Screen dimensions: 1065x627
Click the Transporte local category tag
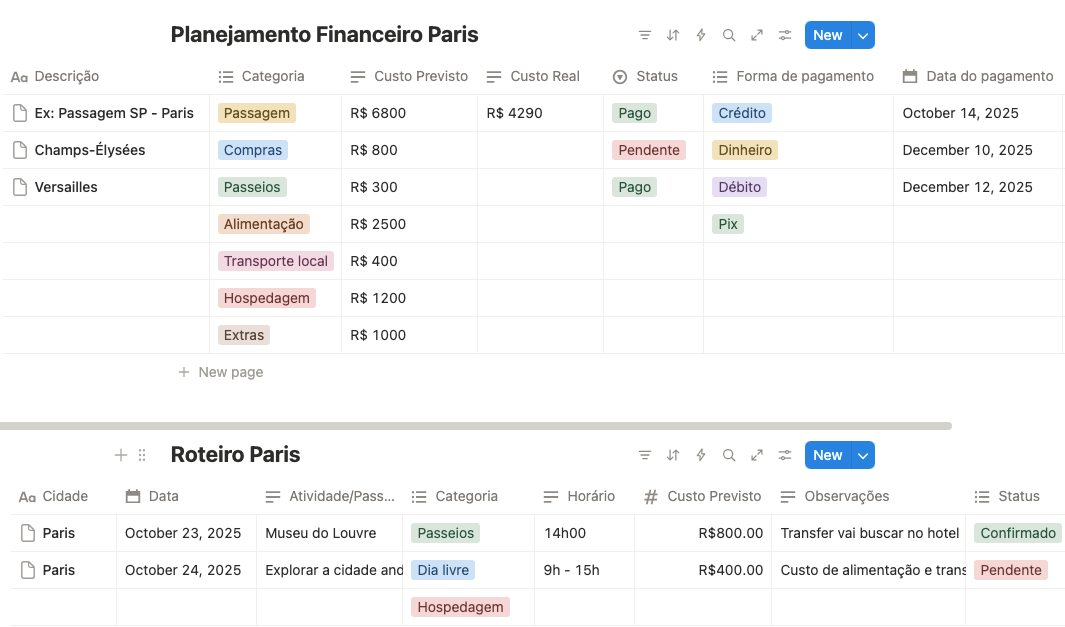276,261
